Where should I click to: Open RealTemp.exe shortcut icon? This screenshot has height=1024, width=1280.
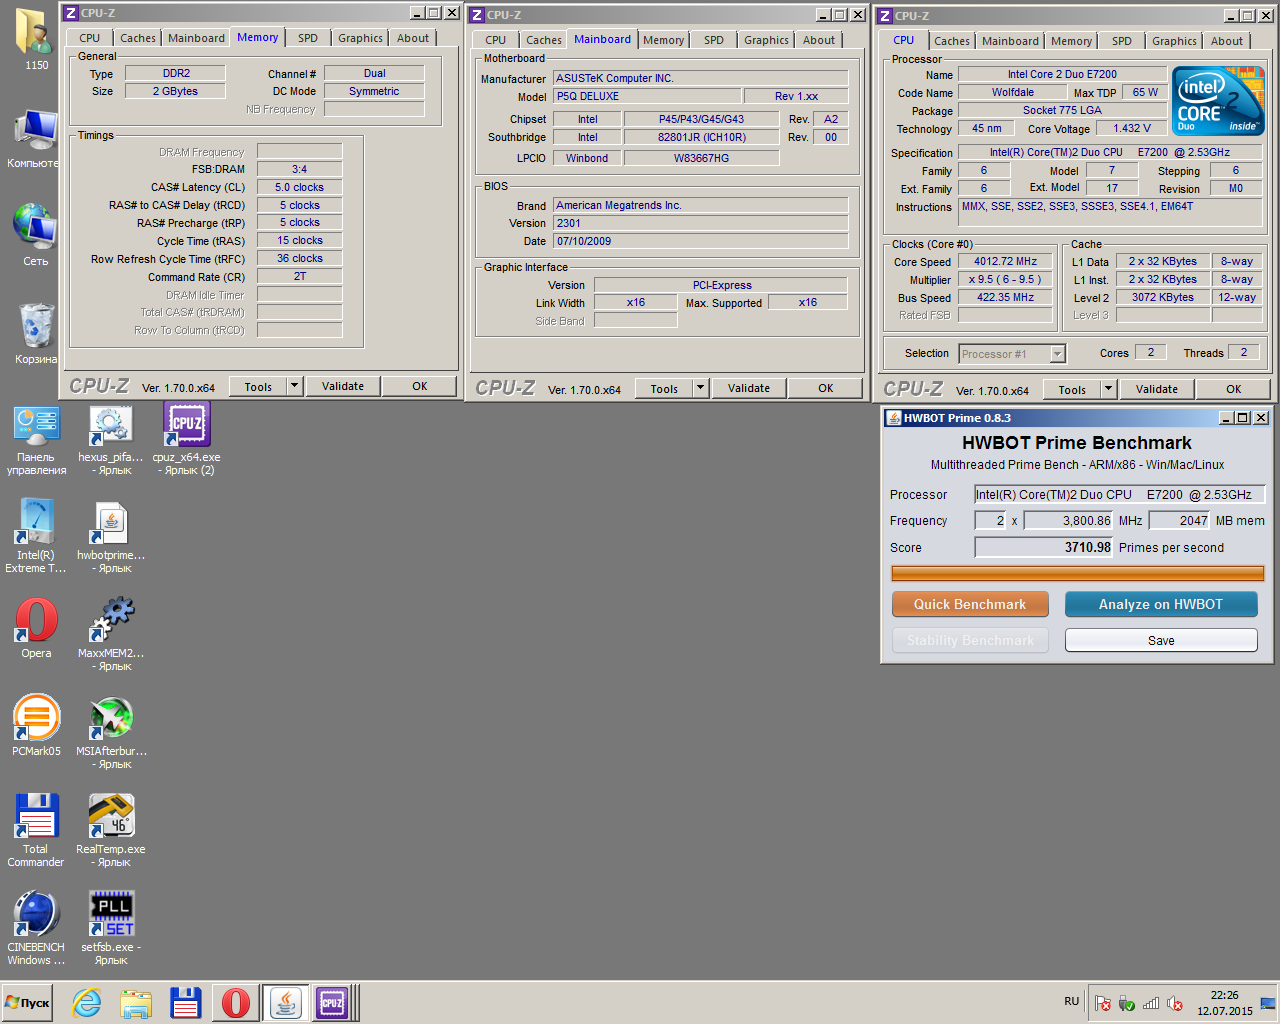point(111,830)
